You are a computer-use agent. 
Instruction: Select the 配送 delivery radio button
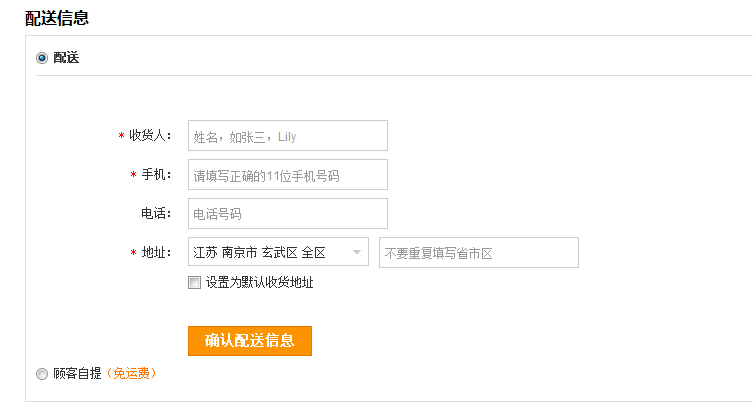42,58
